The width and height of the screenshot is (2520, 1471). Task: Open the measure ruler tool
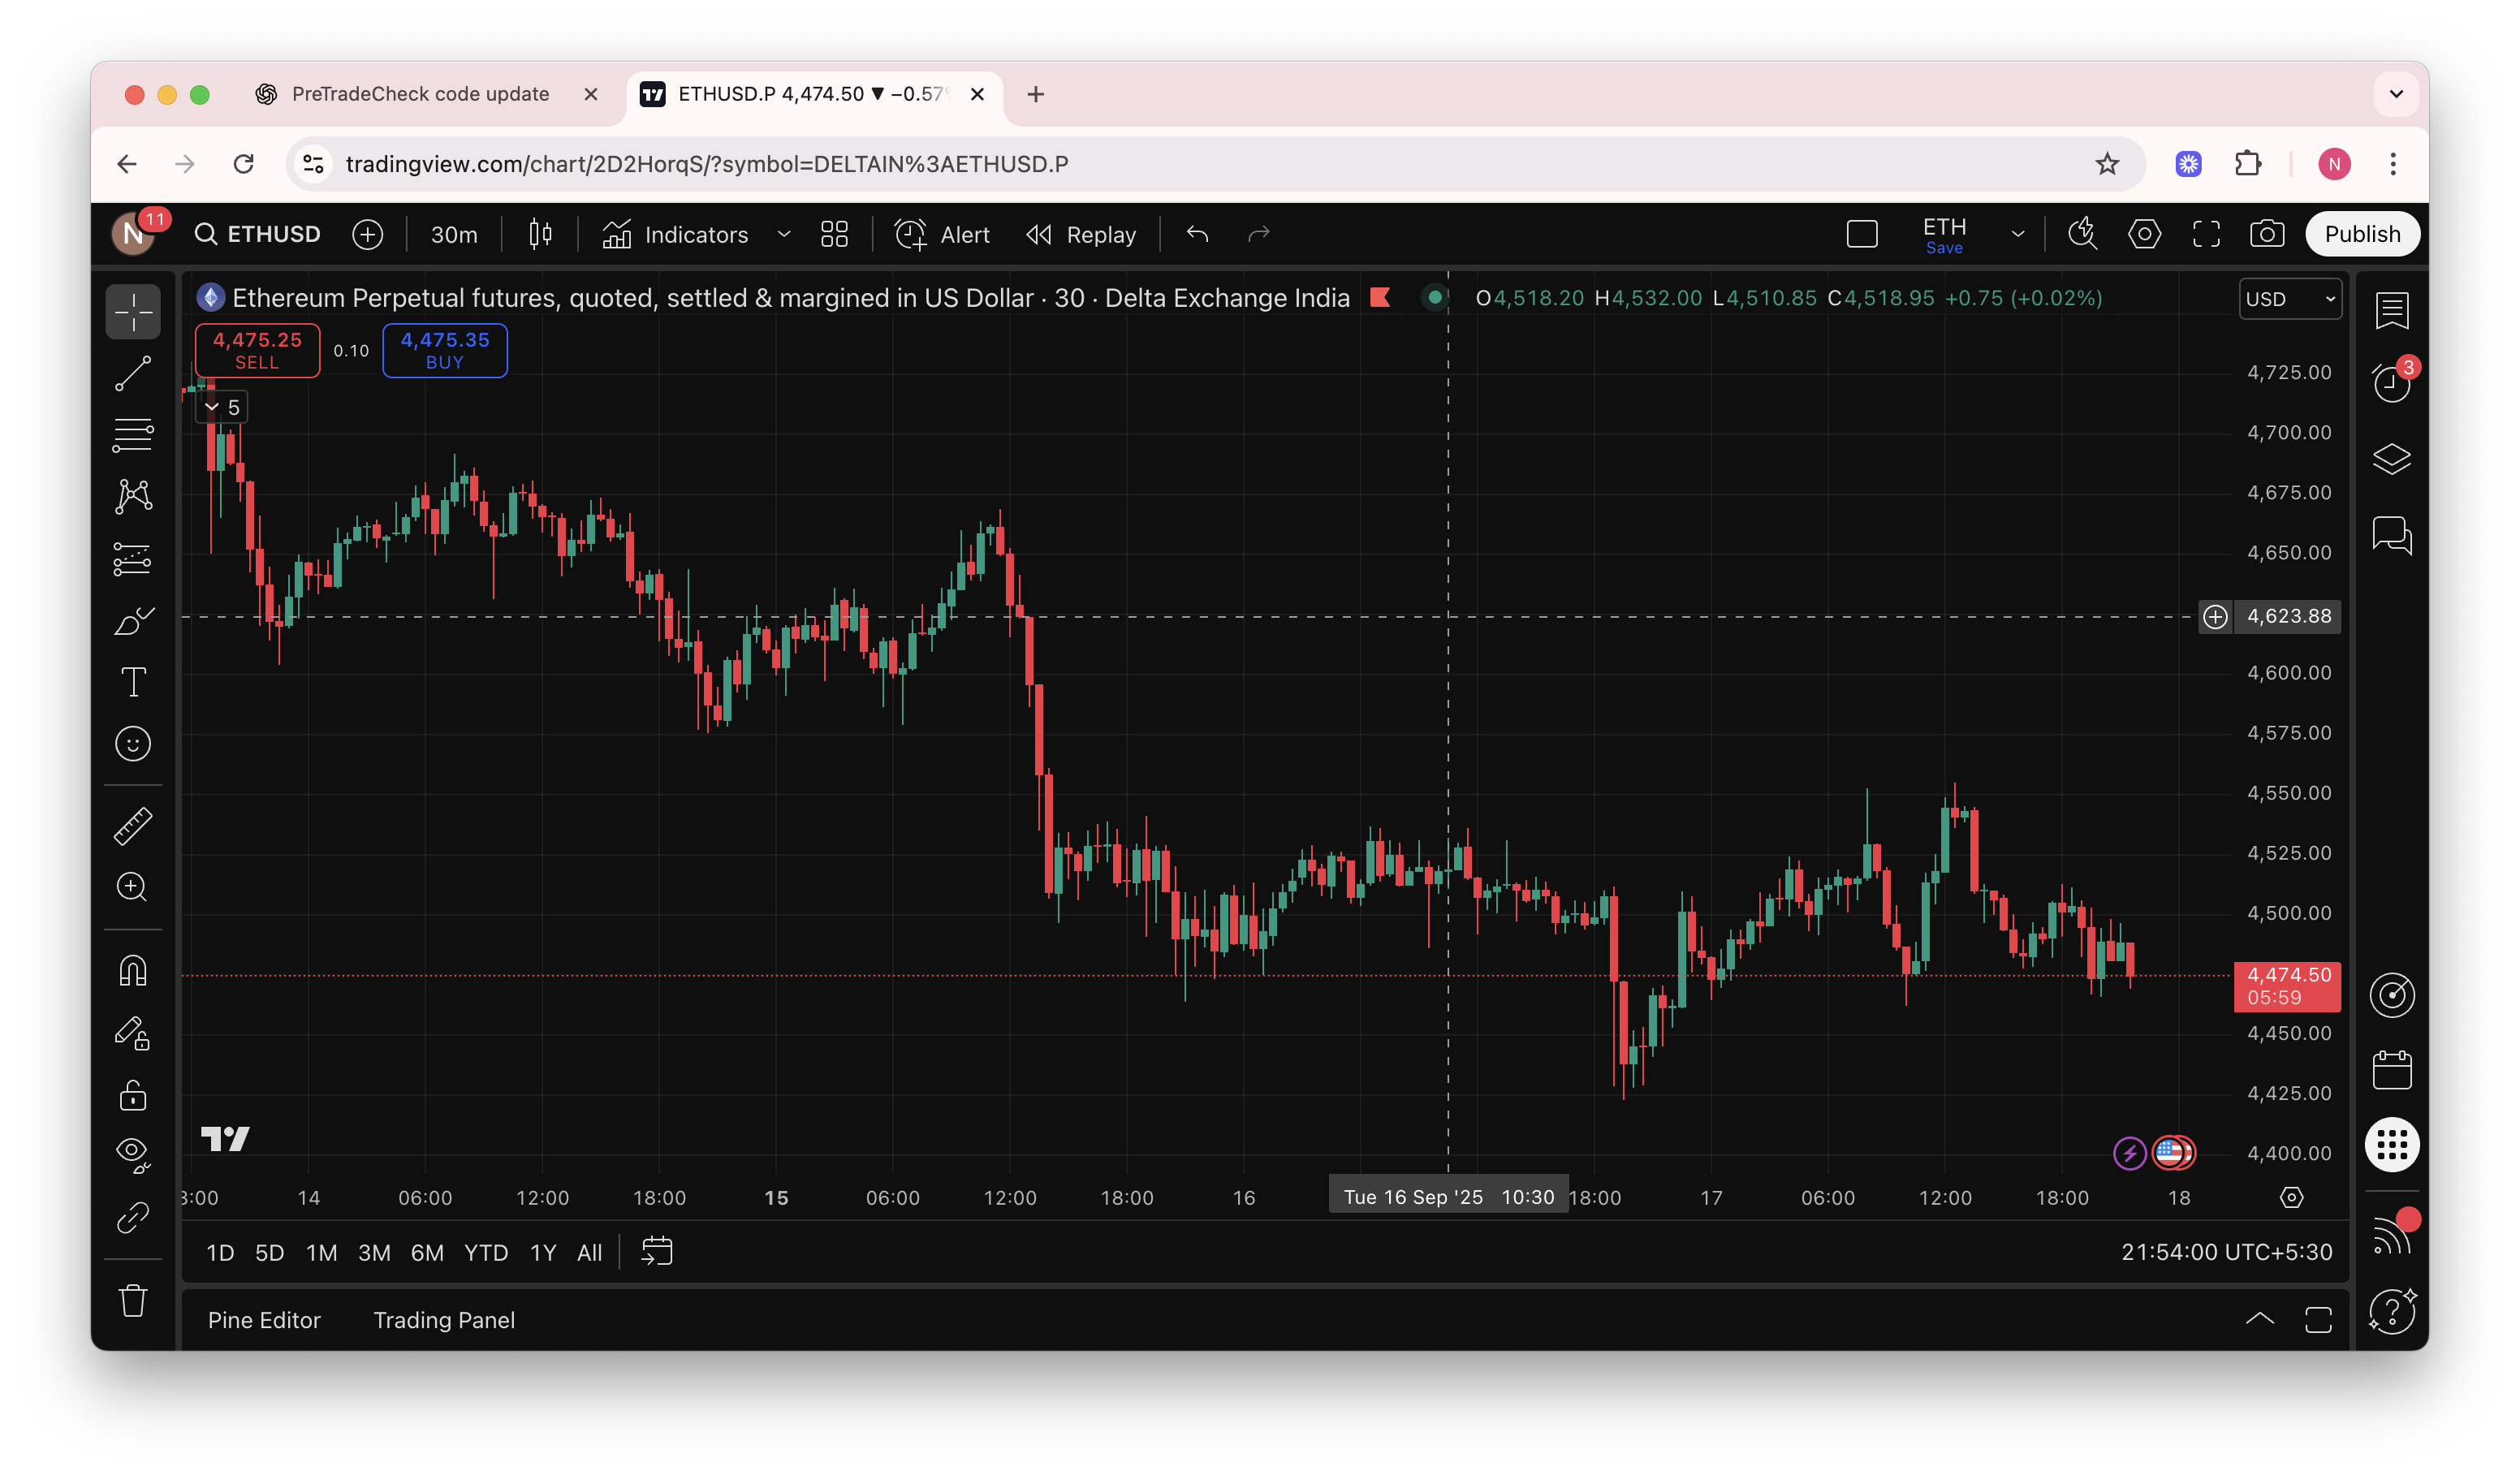tap(133, 826)
